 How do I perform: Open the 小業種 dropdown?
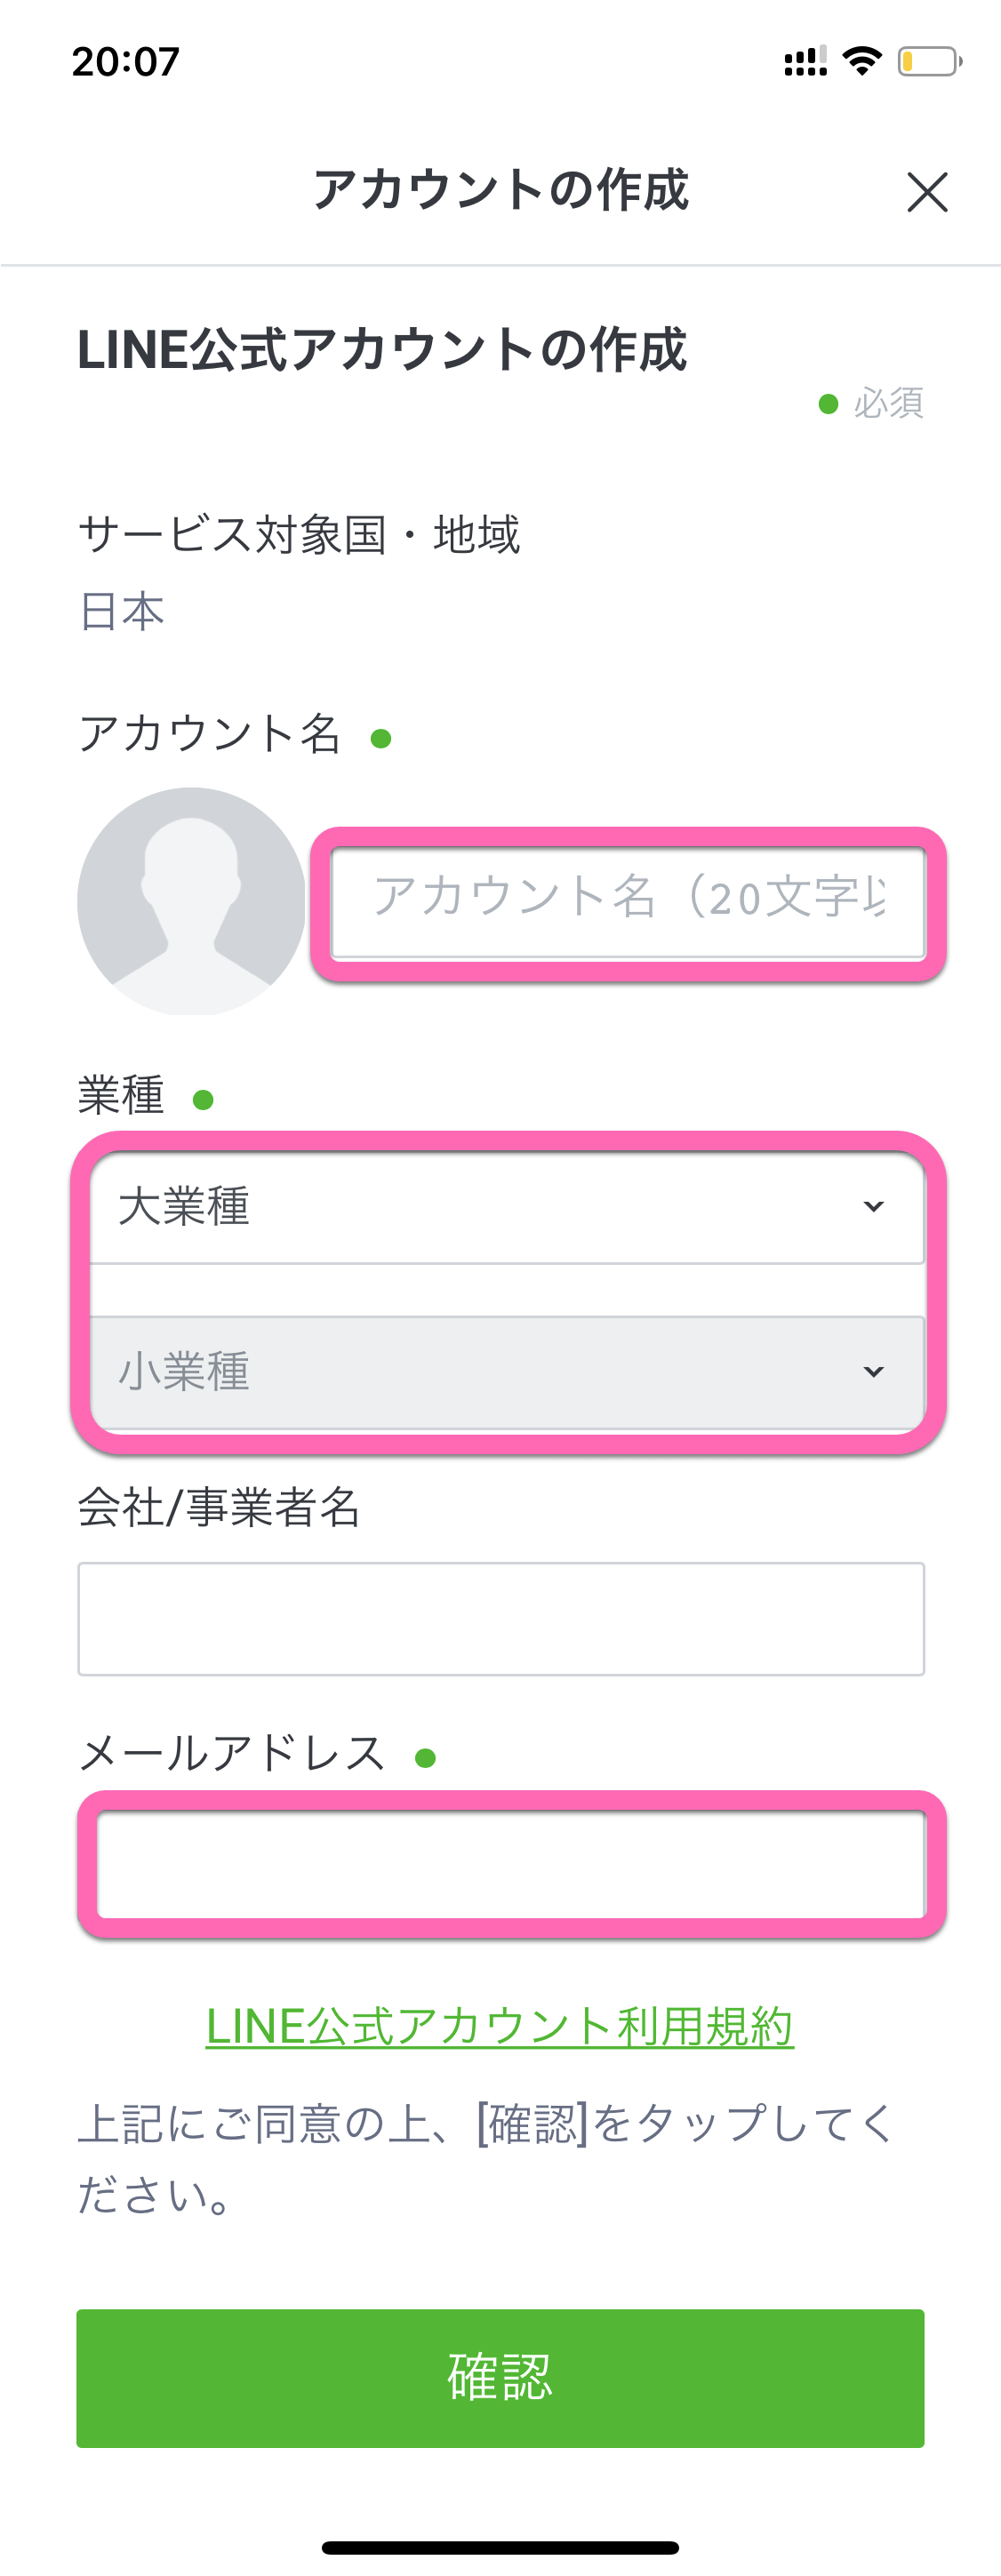(507, 1371)
